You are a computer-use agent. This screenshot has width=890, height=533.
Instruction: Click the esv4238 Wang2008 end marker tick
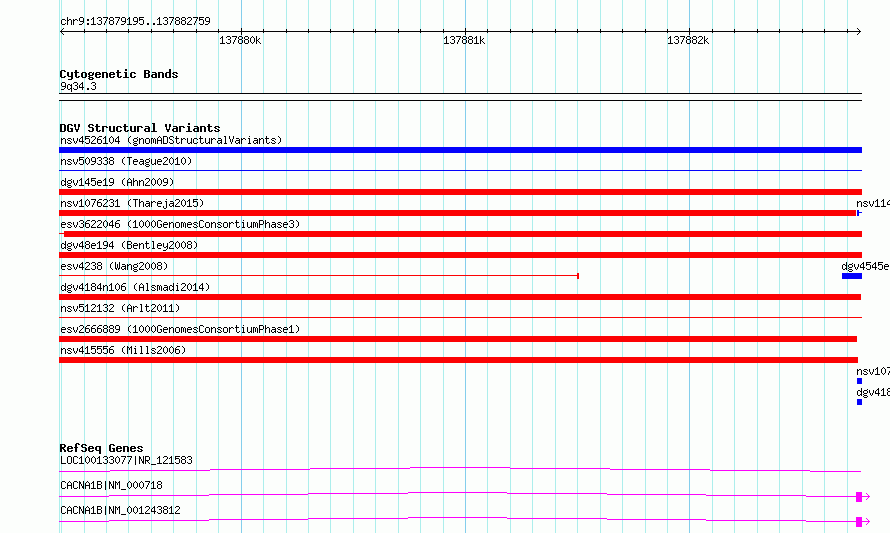[x=578, y=276]
